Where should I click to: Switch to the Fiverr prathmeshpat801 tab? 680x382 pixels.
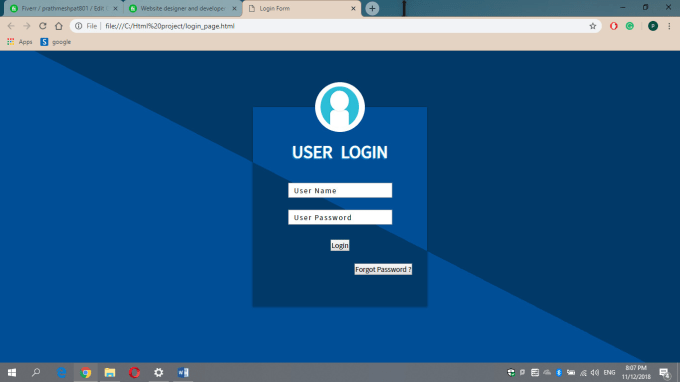coord(63,9)
